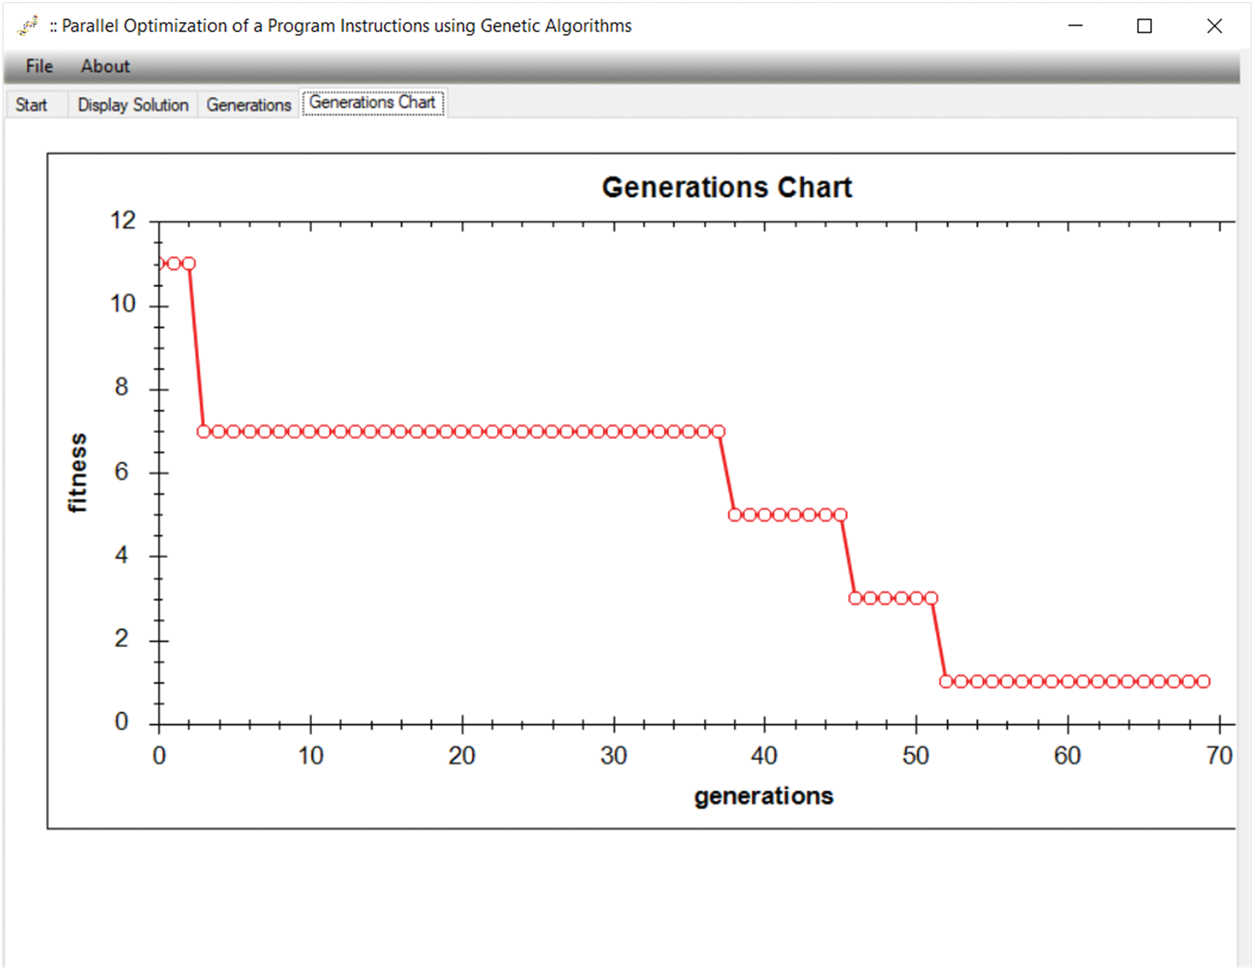This screenshot has height=971, width=1255.
Task: Click the first data point at generation 0
Action: (160, 264)
